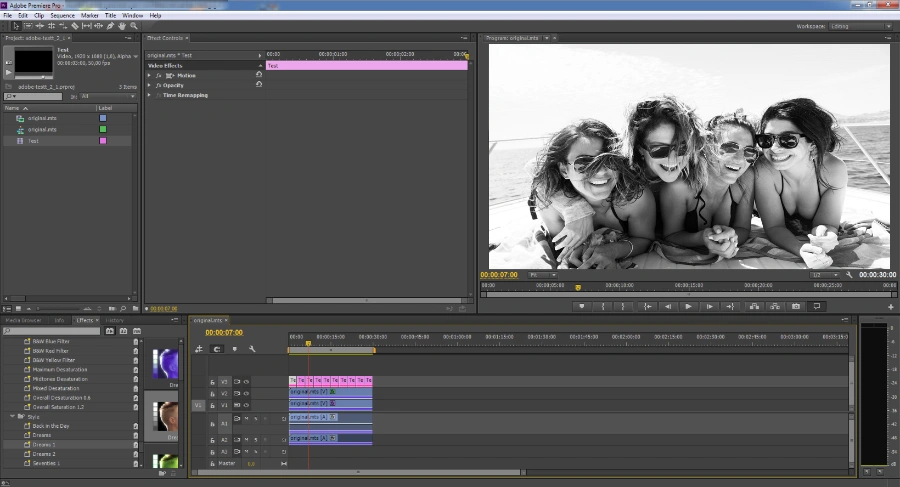Image resolution: width=900 pixels, height=487 pixels.
Task: Open timeline display settings wrench
Action: click(251, 349)
